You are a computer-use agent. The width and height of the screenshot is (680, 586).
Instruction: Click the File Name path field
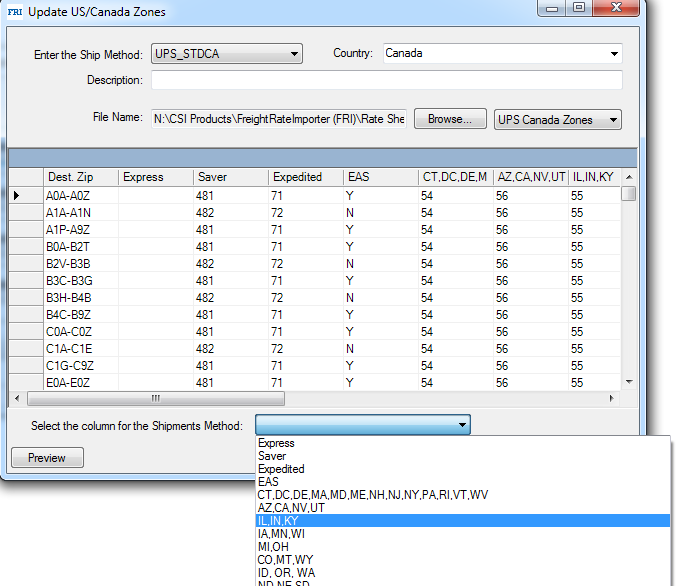(279, 118)
